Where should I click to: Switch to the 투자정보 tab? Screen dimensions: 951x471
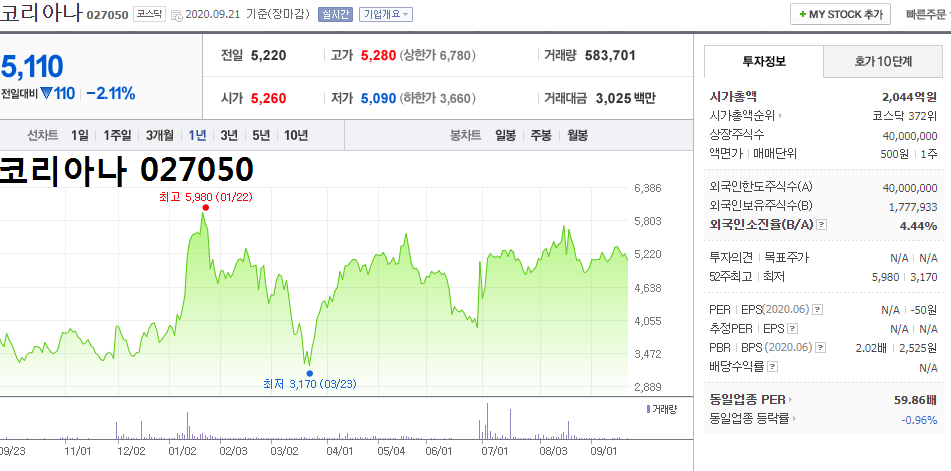[764, 61]
